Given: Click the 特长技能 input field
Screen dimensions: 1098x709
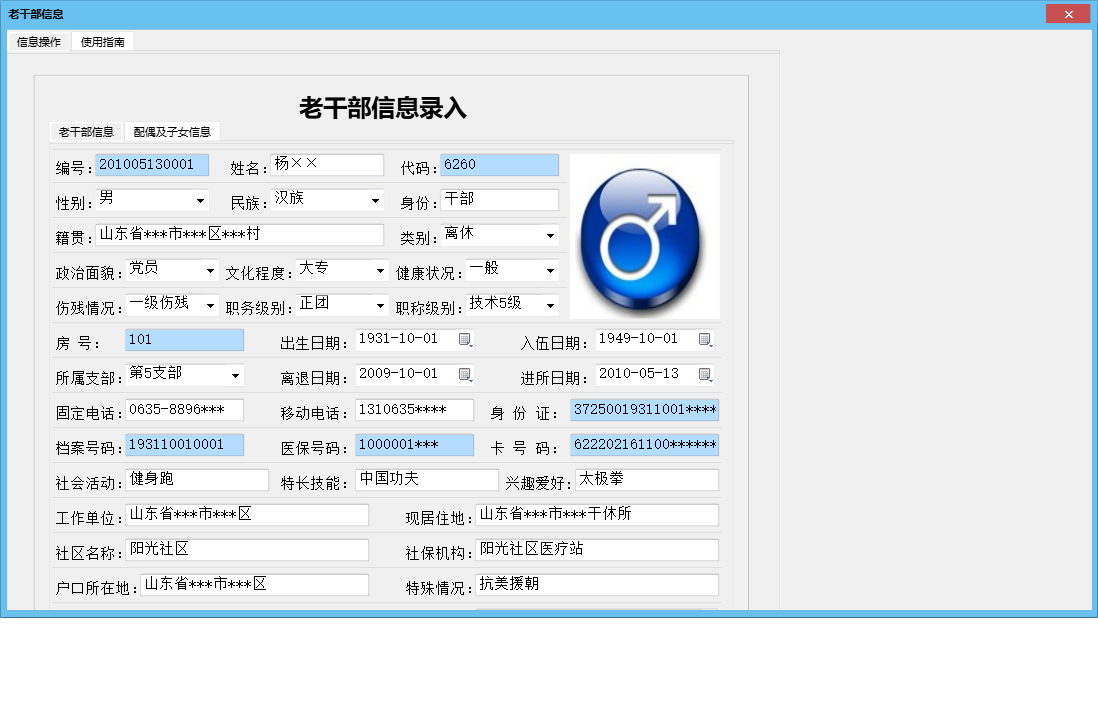Looking at the screenshot, I should [x=426, y=480].
